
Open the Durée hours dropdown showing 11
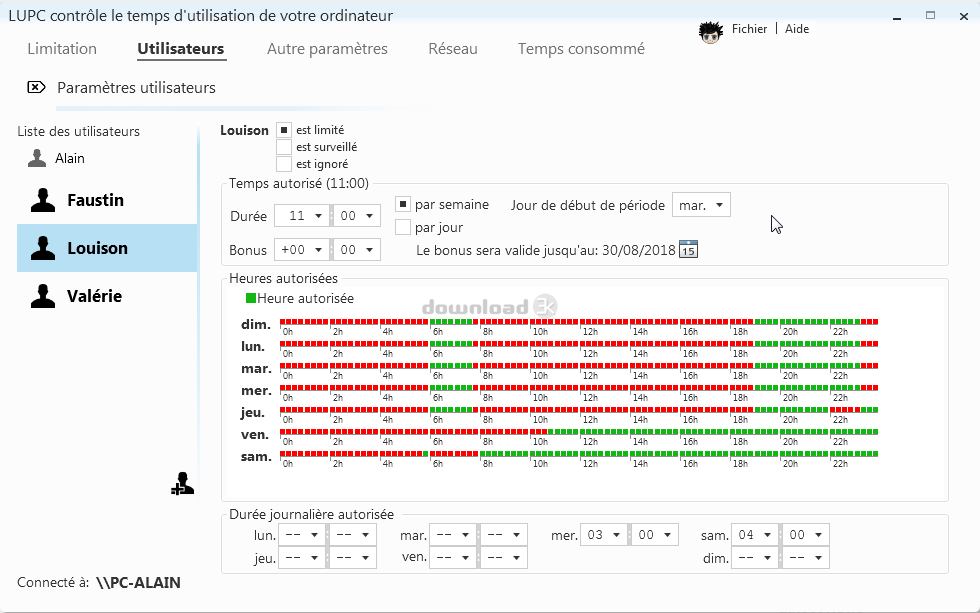(x=302, y=216)
